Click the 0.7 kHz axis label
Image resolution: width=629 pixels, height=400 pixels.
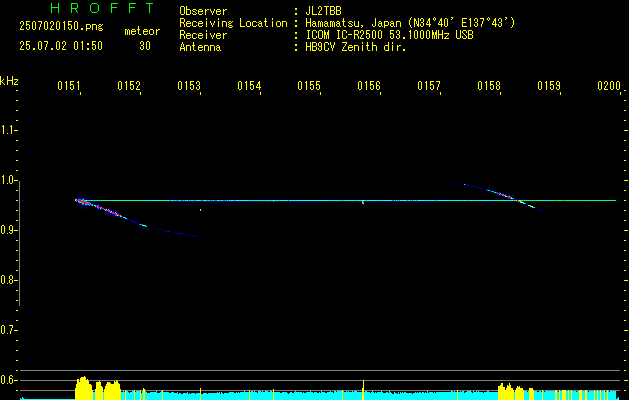pyautogui.click(x=8, y=330)
